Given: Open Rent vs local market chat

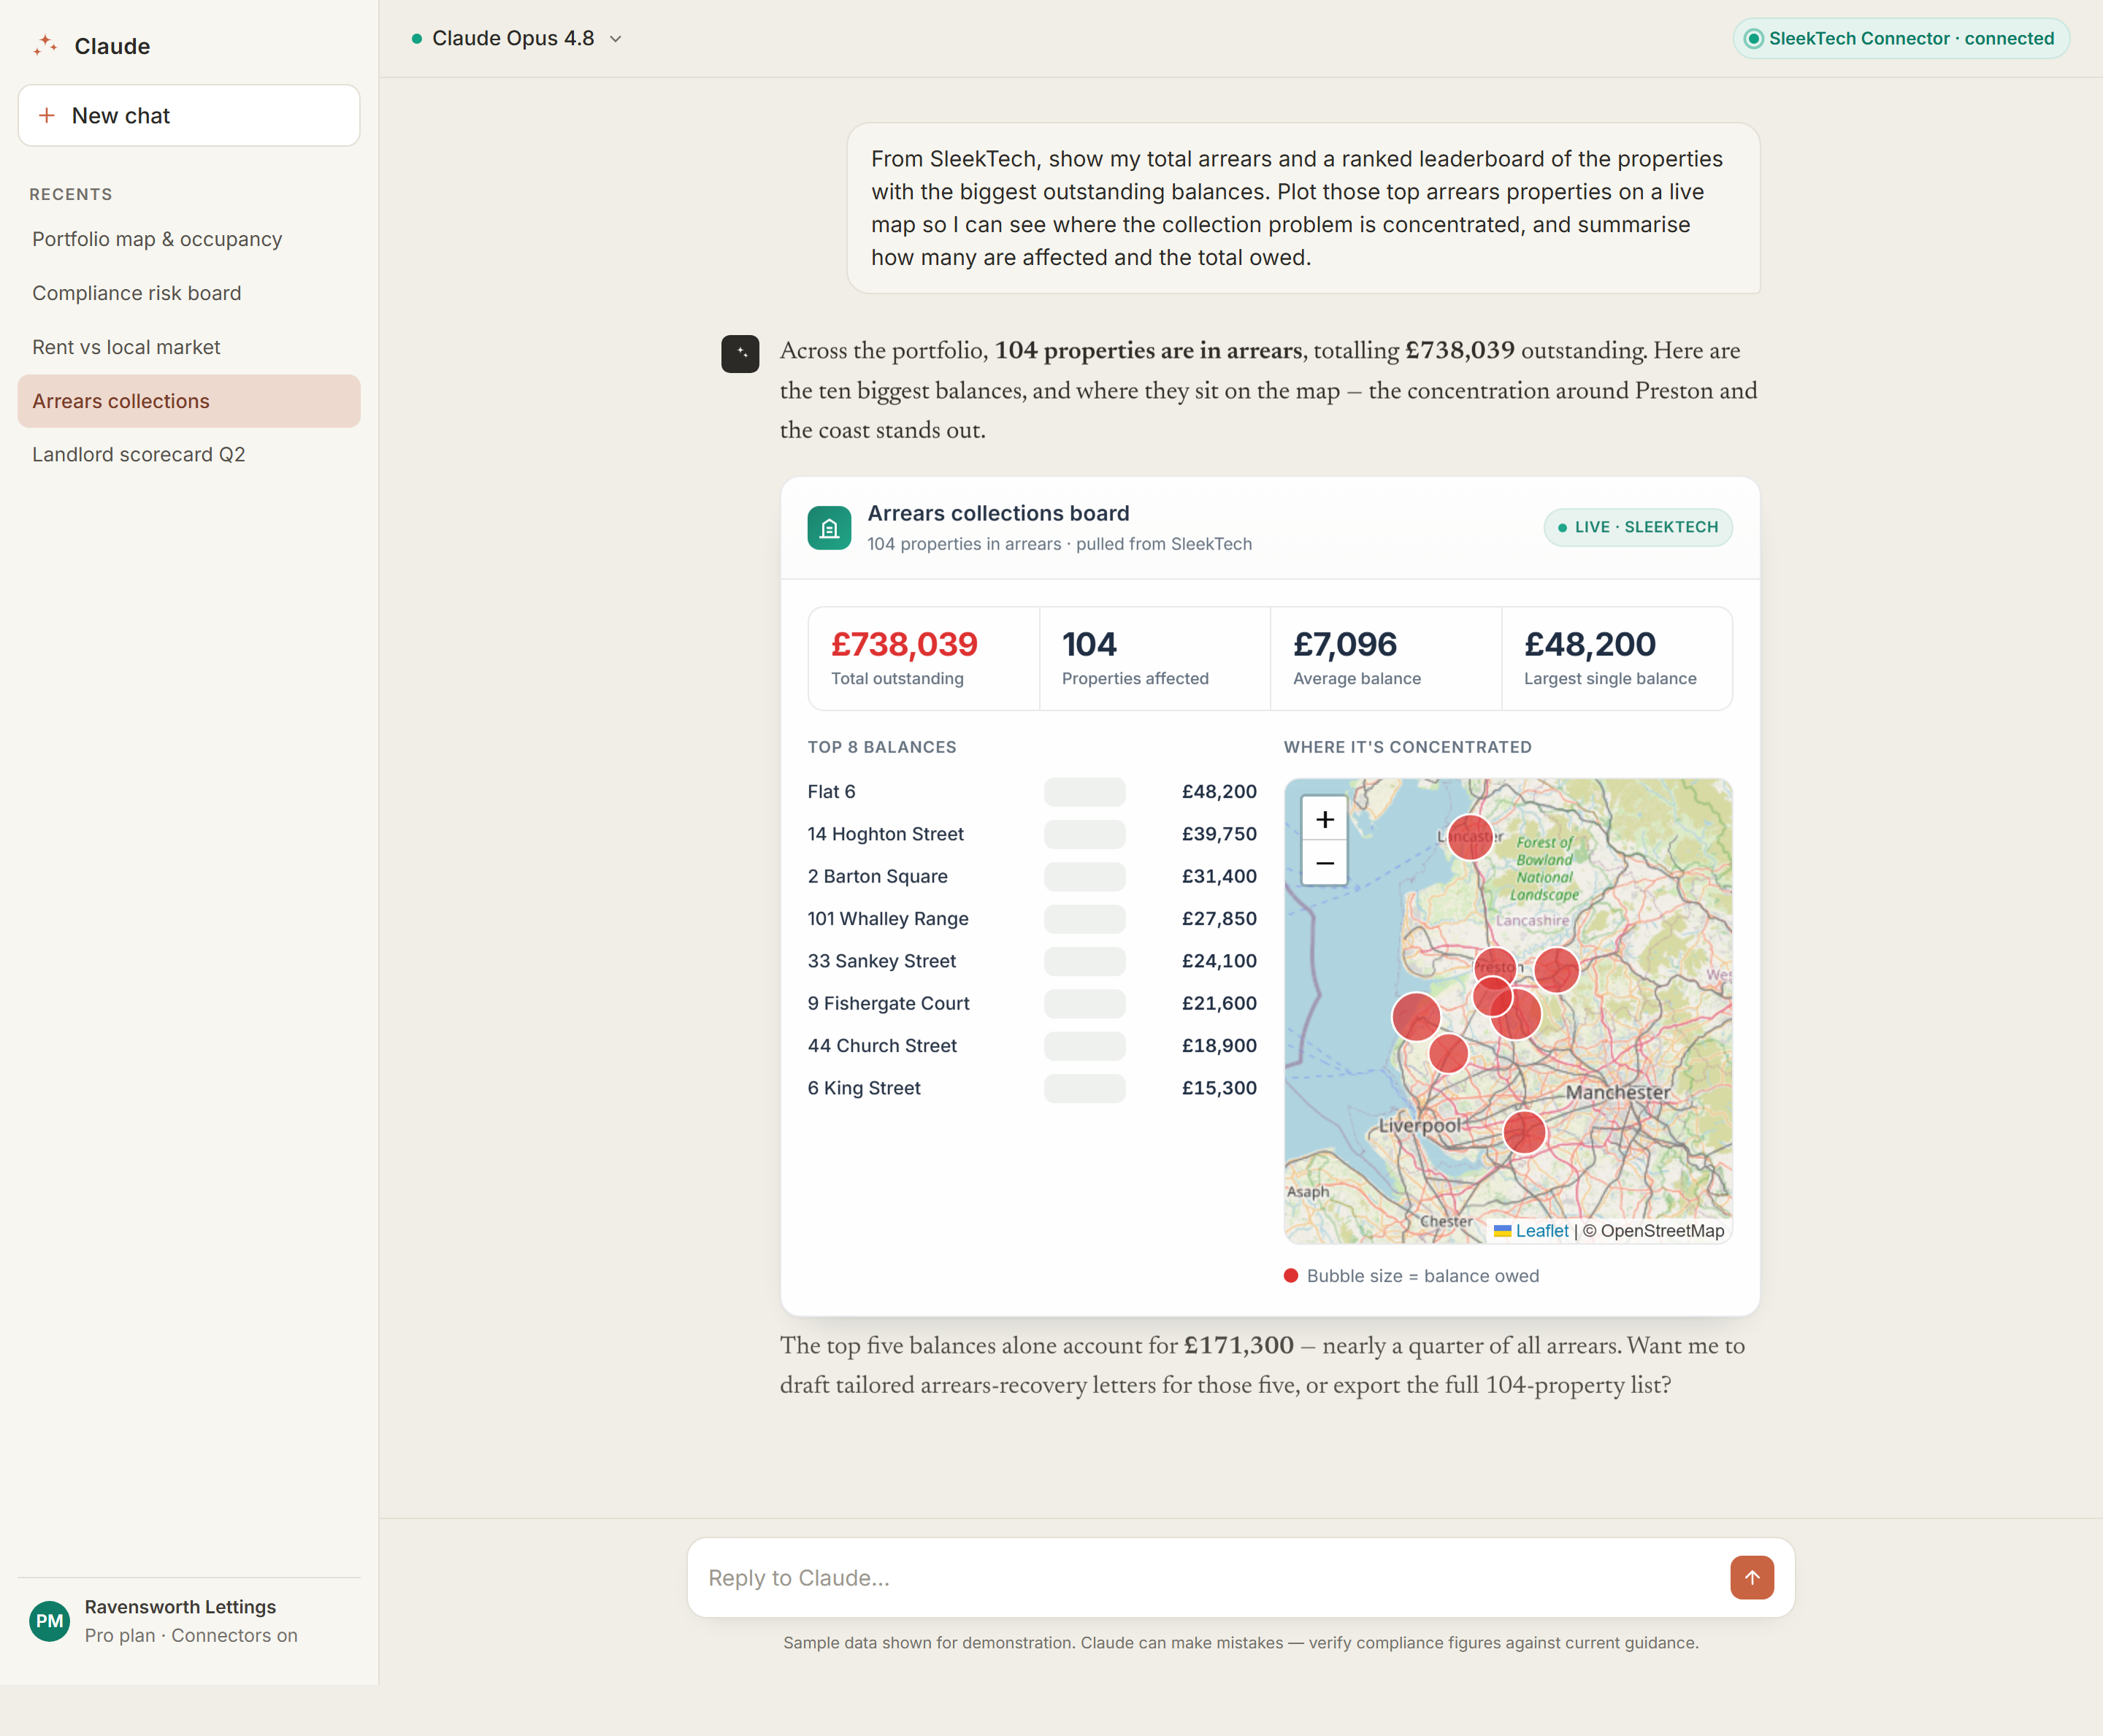Looking at the screenshot, I should [189, 347].
